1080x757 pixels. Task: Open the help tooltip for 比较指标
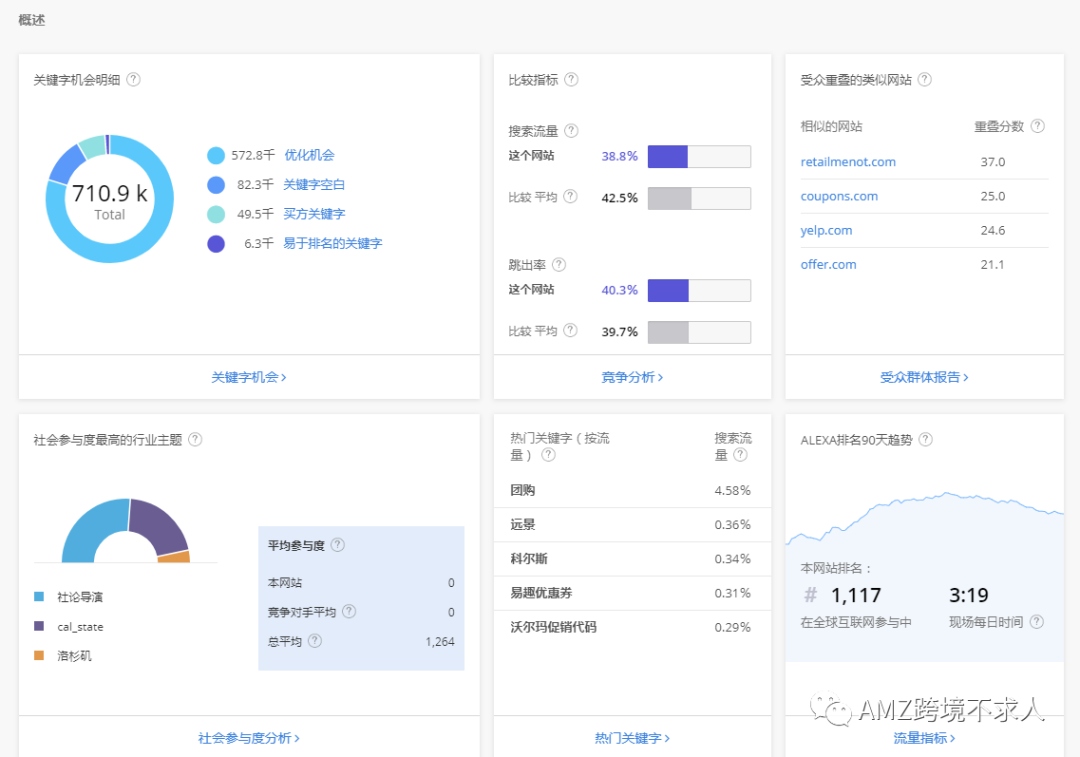[x=570, y=79]
